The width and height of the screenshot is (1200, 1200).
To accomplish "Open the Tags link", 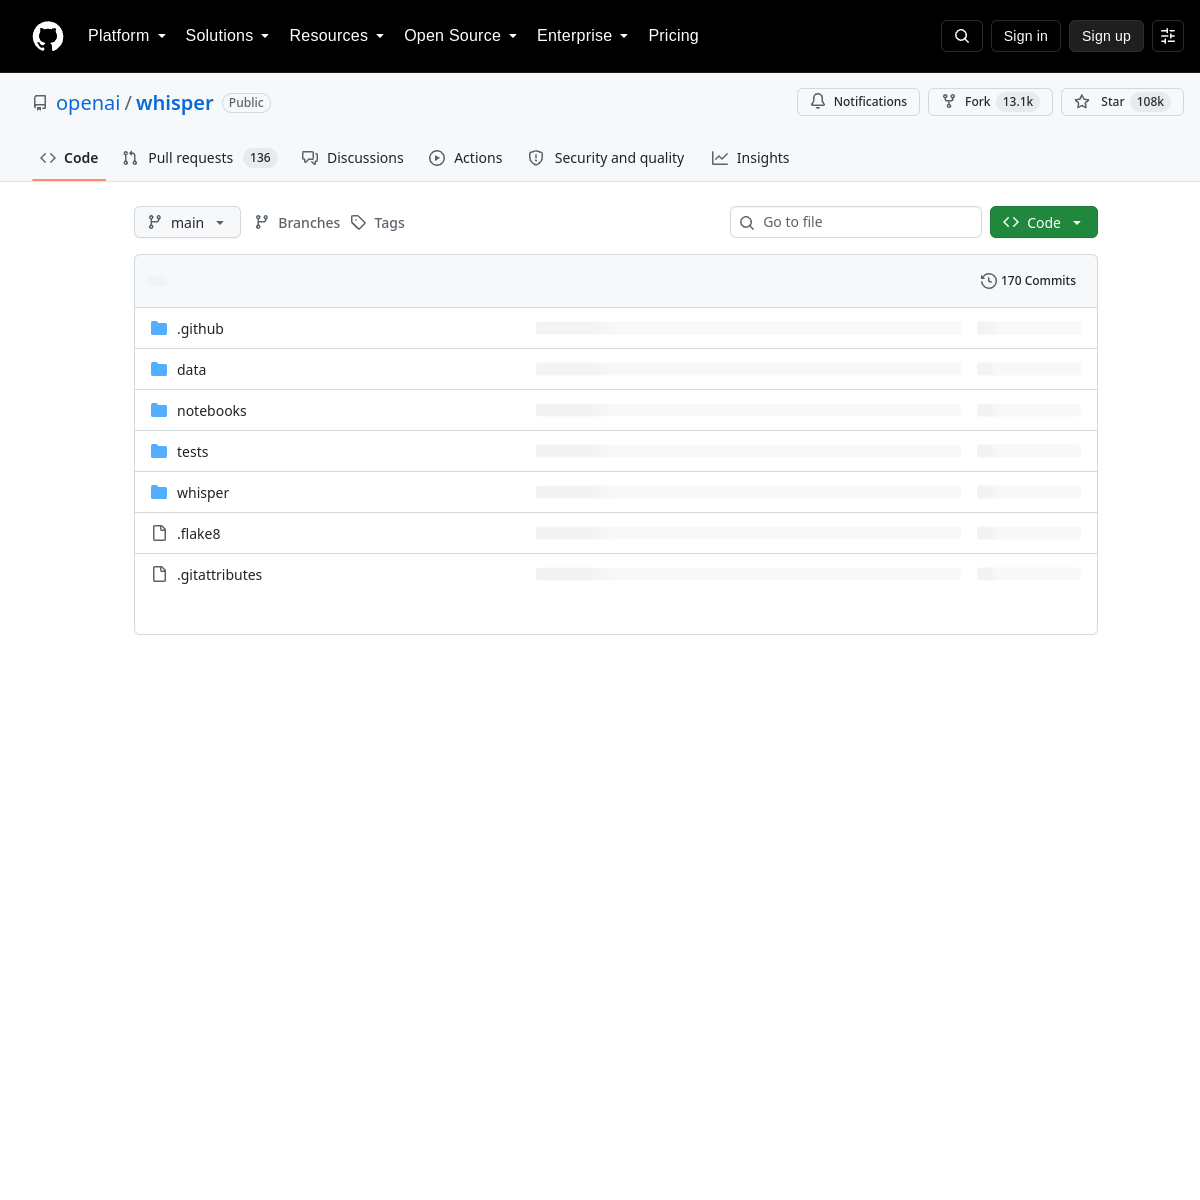I will 378,222.
